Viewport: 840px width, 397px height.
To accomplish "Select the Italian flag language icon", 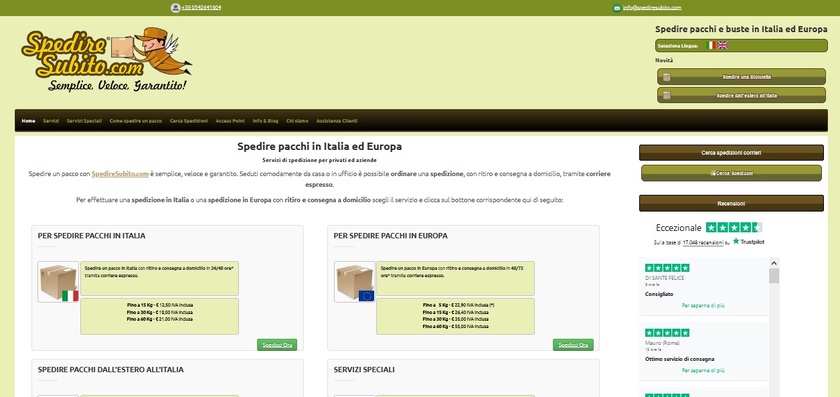I will 711,46.
